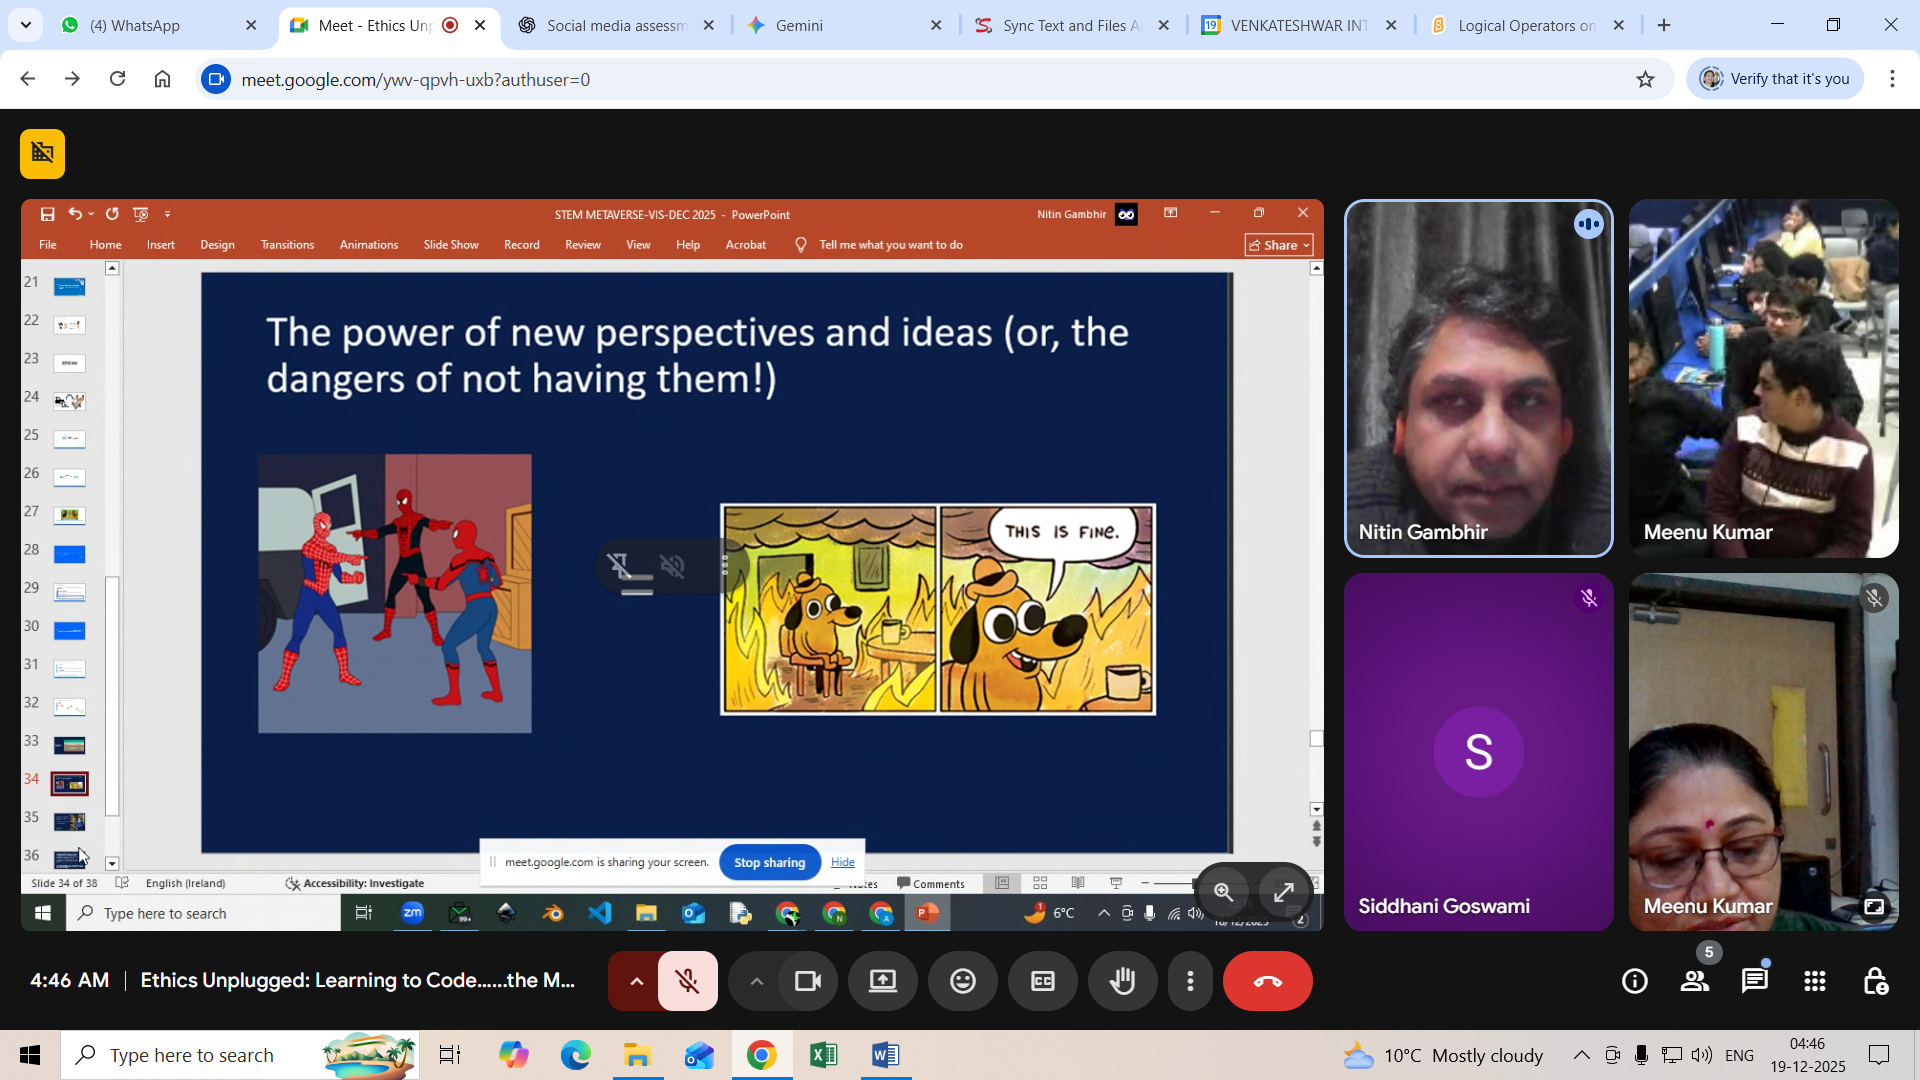Click the Verify that it's you button
The height and width of the screenshot is (1080, 1920).
(x=1775, y=79)
